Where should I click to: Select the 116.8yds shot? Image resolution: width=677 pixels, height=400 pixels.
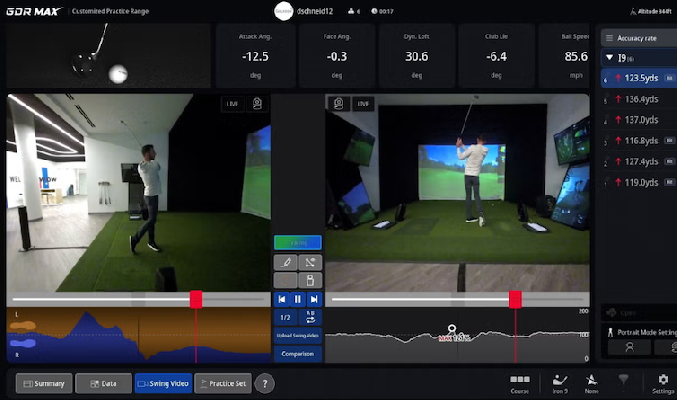(639, 141)
